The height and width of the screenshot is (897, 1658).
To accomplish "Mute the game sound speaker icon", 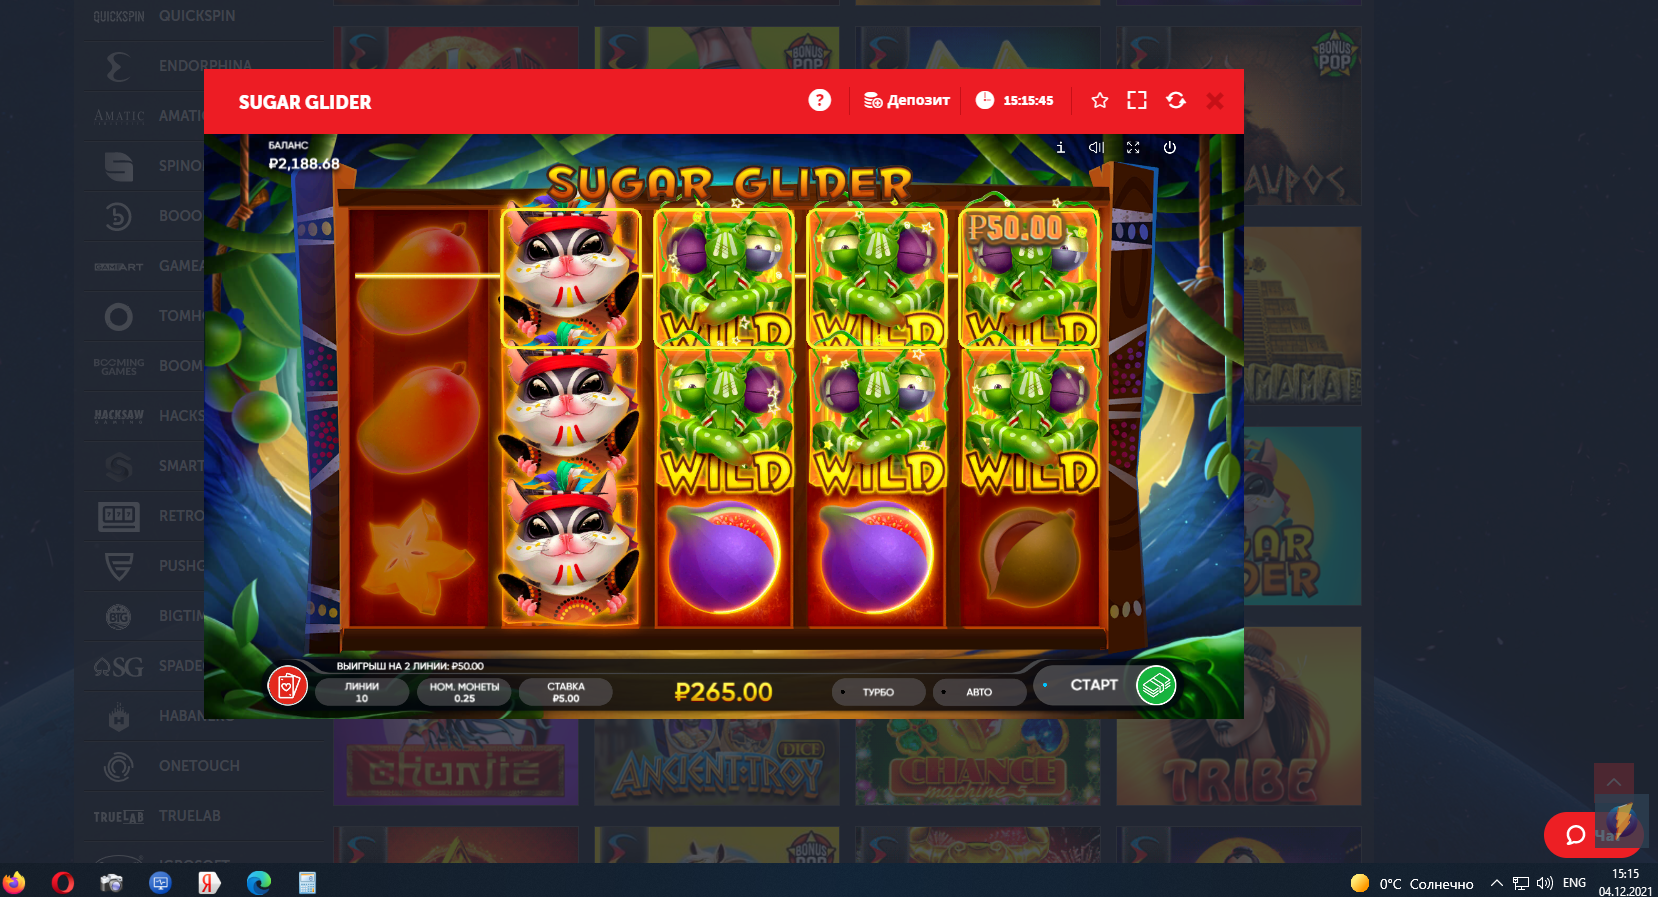I will tap(1096, 147).
